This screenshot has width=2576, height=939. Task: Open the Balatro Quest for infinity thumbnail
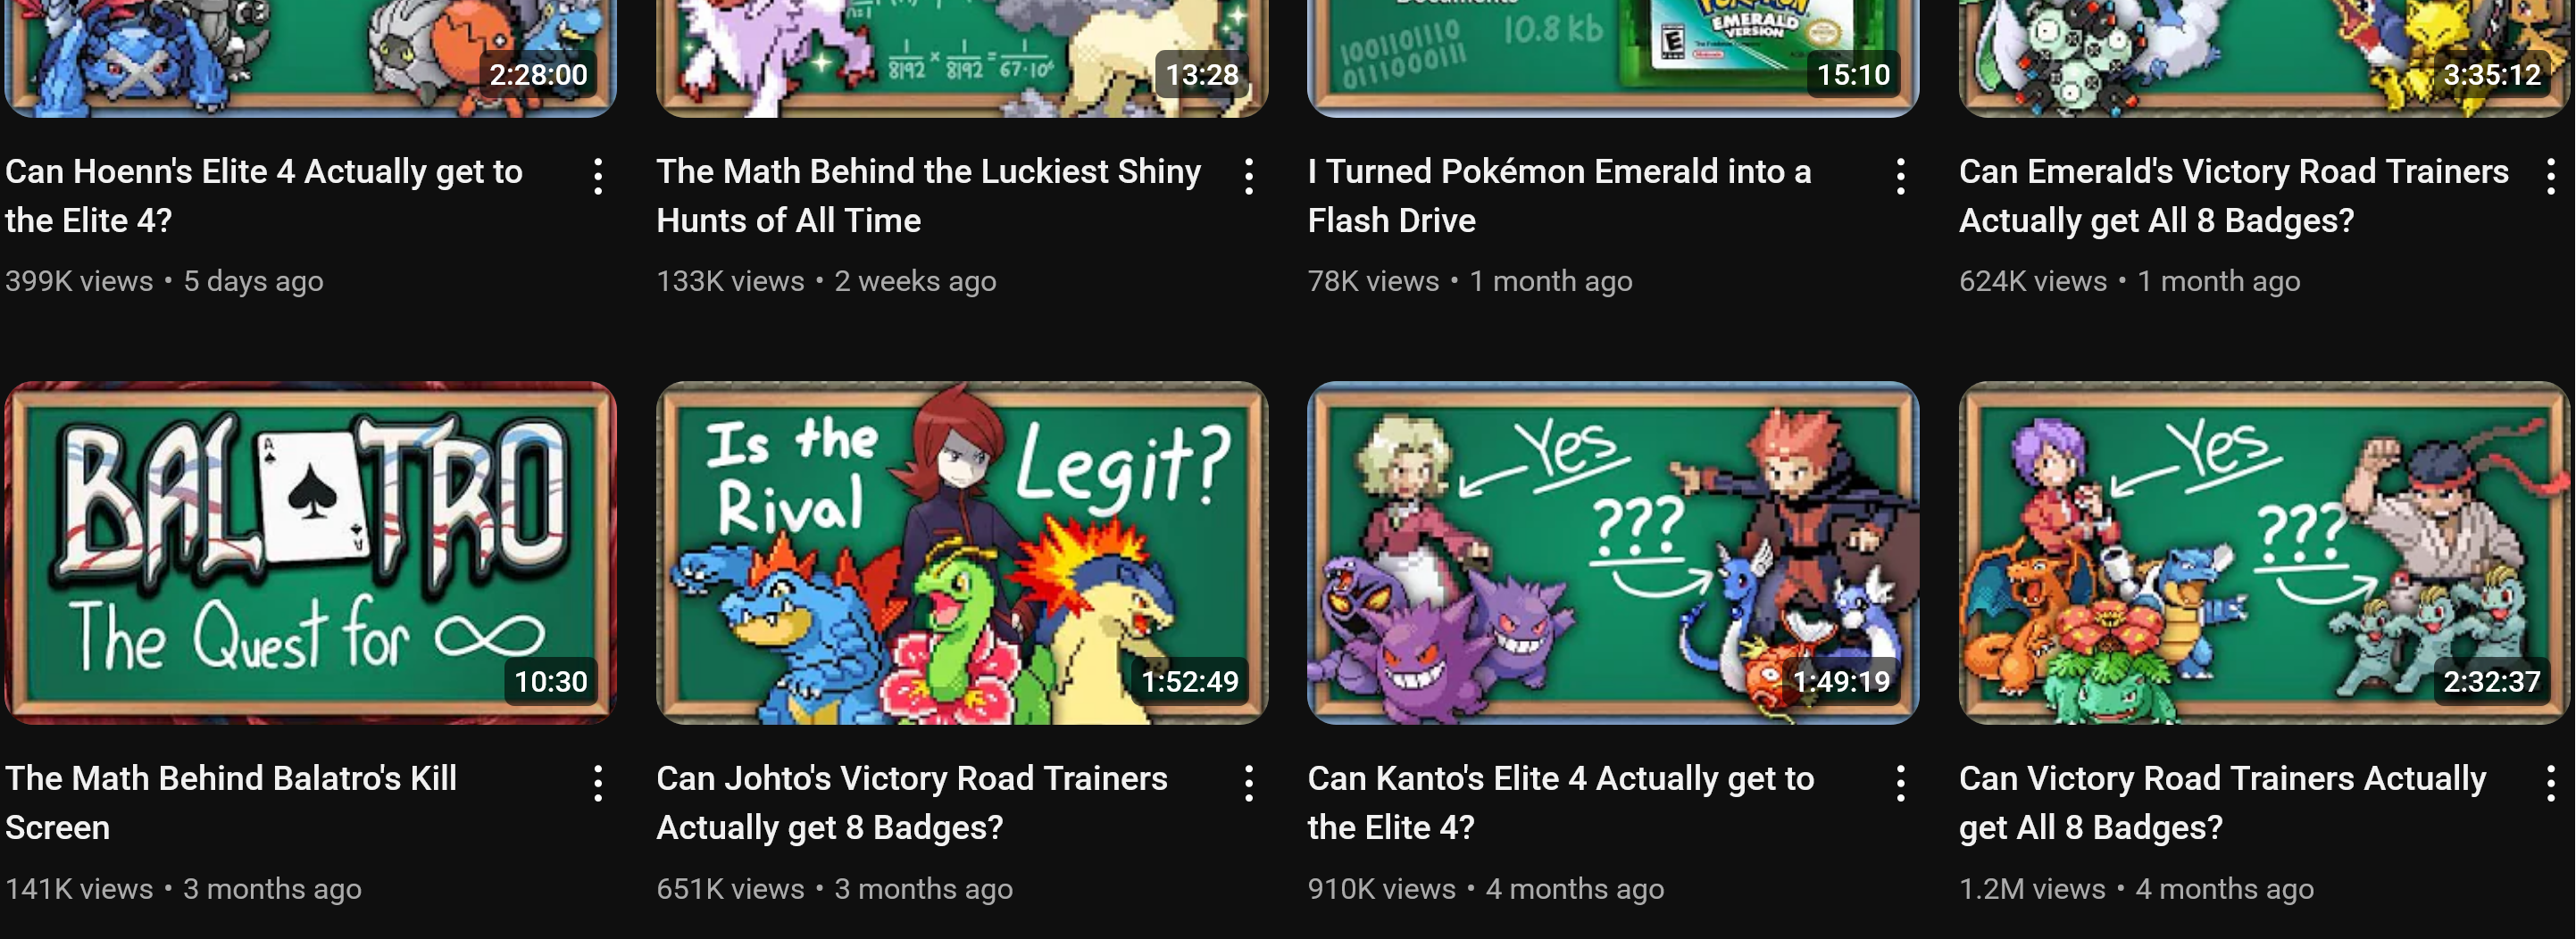click(x=311, y=553)
